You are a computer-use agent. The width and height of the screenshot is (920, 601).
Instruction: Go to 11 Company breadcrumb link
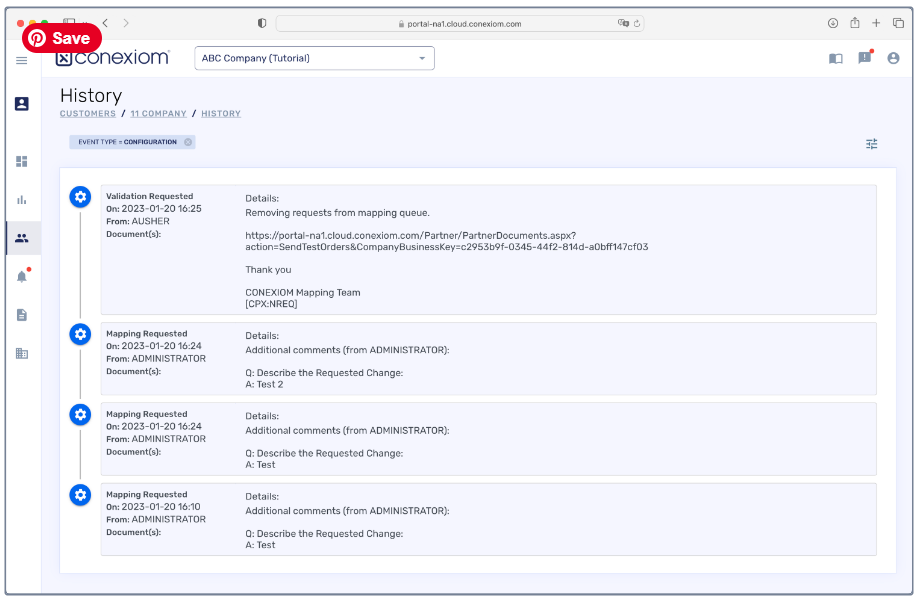[x=158, y=114]
